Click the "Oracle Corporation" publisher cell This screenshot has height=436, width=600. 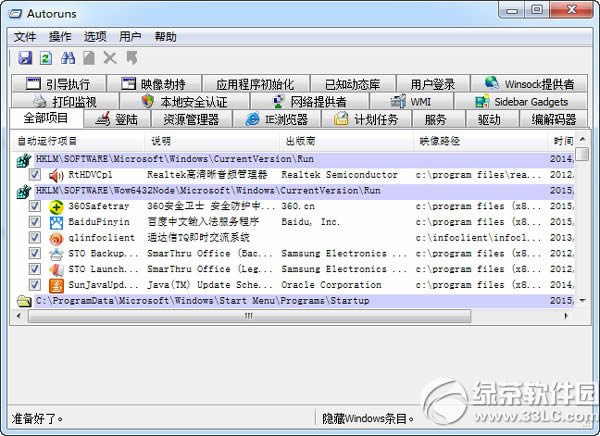[x=331, y=285]
